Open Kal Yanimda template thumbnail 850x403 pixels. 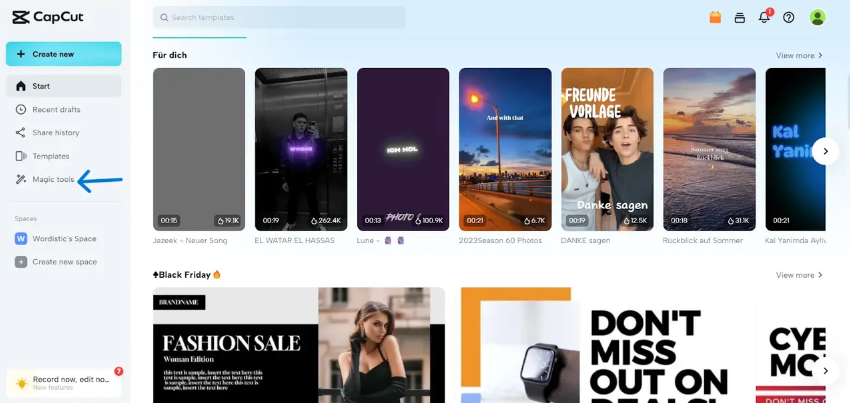click(x=795, y=149)
